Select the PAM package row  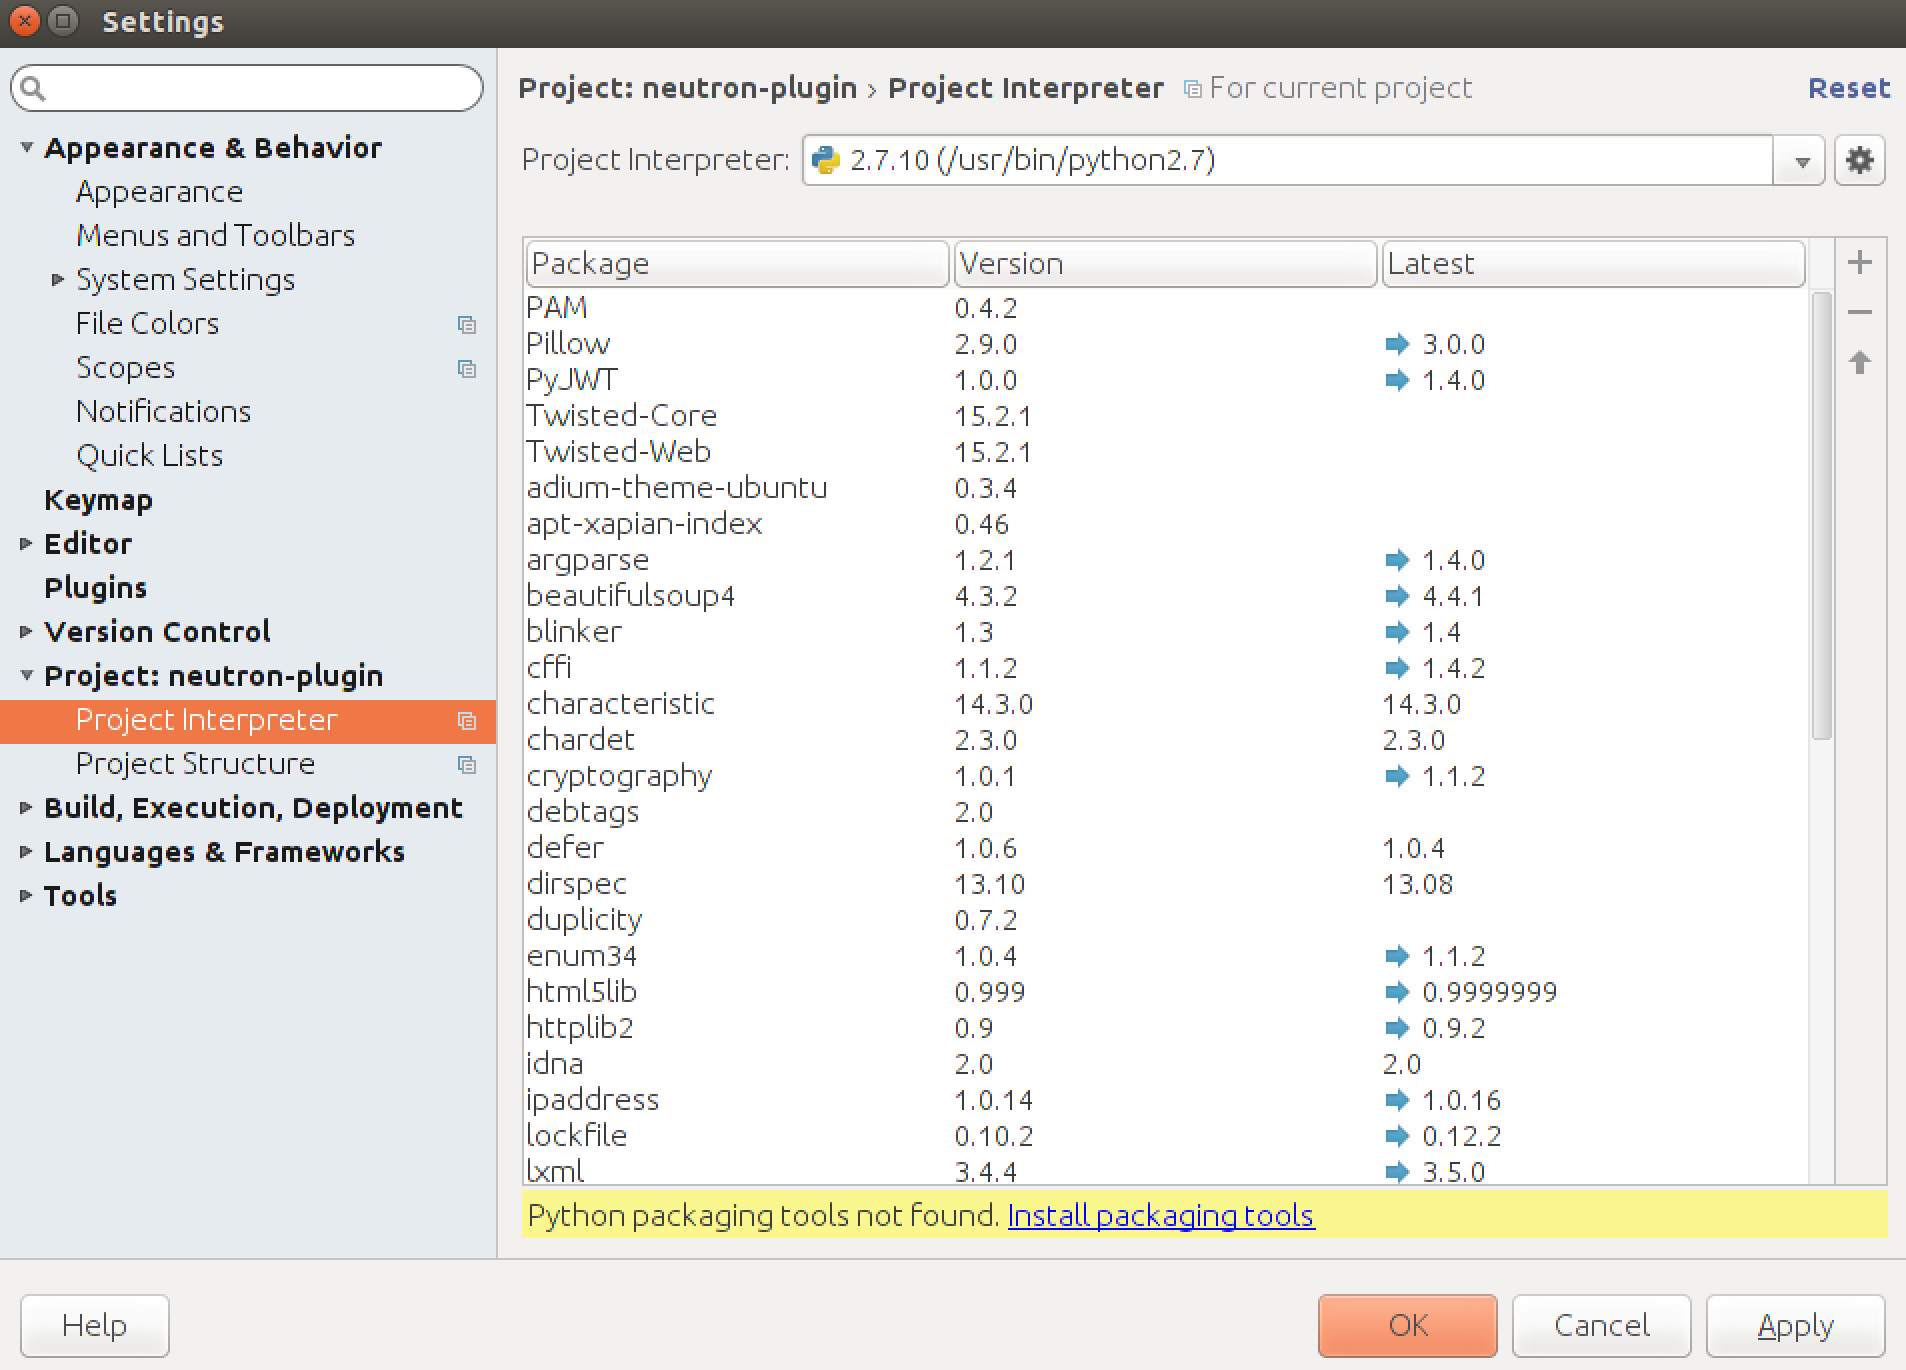click(x=1165, y=308)
